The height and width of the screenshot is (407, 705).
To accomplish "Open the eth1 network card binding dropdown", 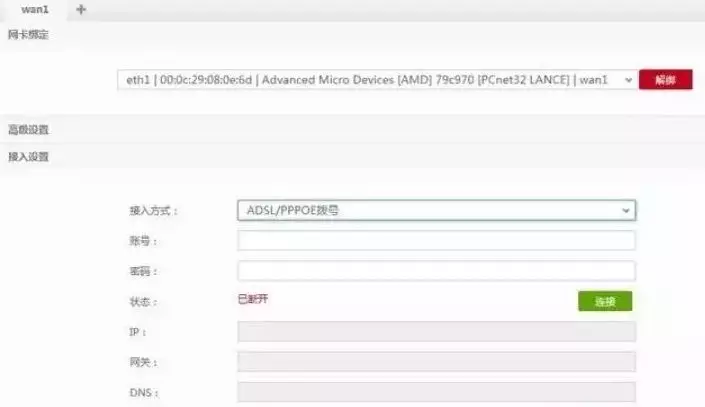I will pyautogui.click(x=377, y=80).
